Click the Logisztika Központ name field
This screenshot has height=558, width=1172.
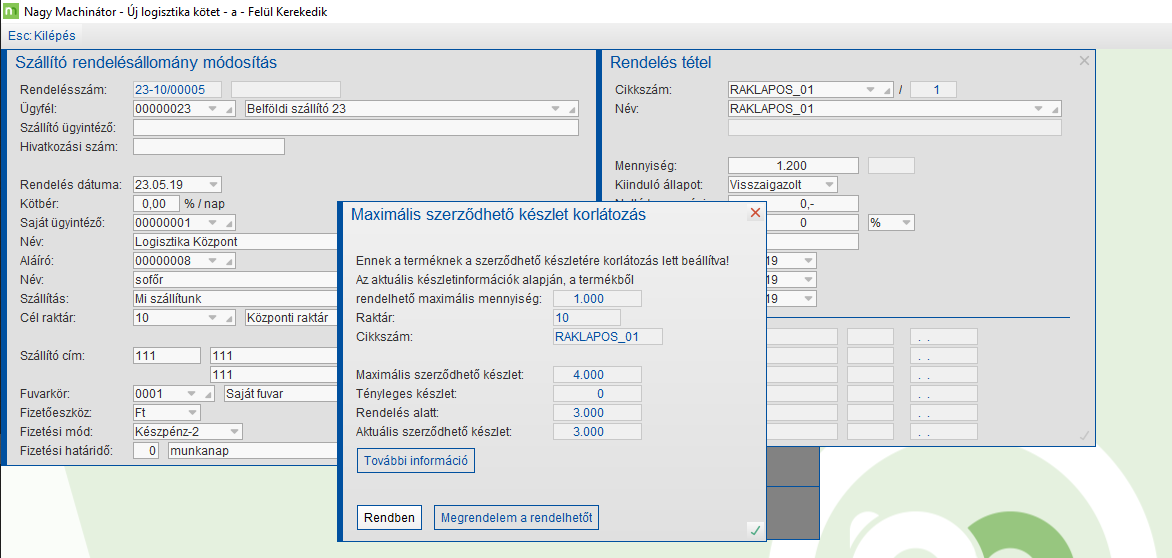(x=235, y=241)
